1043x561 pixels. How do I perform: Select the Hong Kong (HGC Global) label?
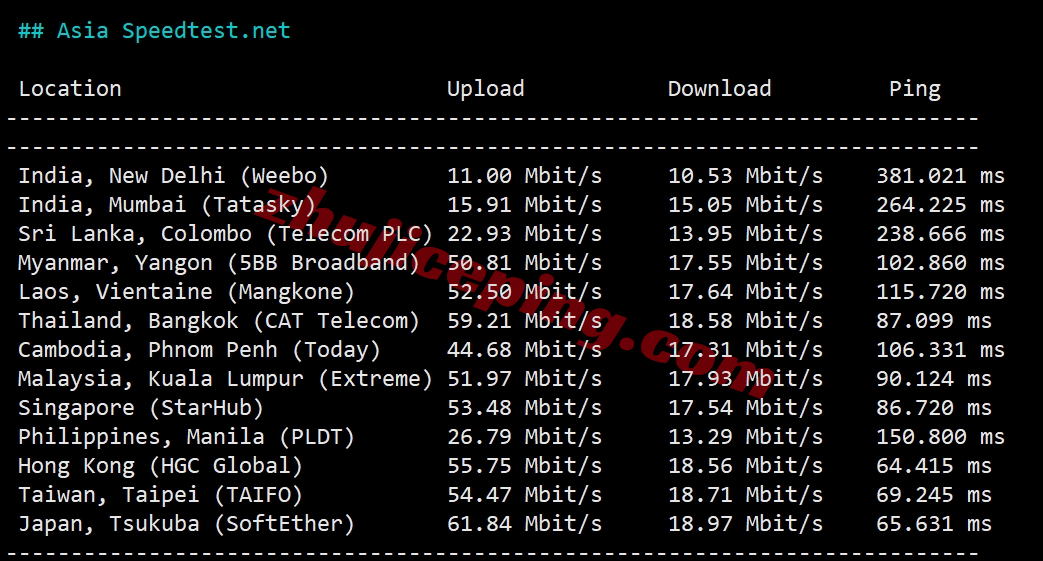(160, 466)
